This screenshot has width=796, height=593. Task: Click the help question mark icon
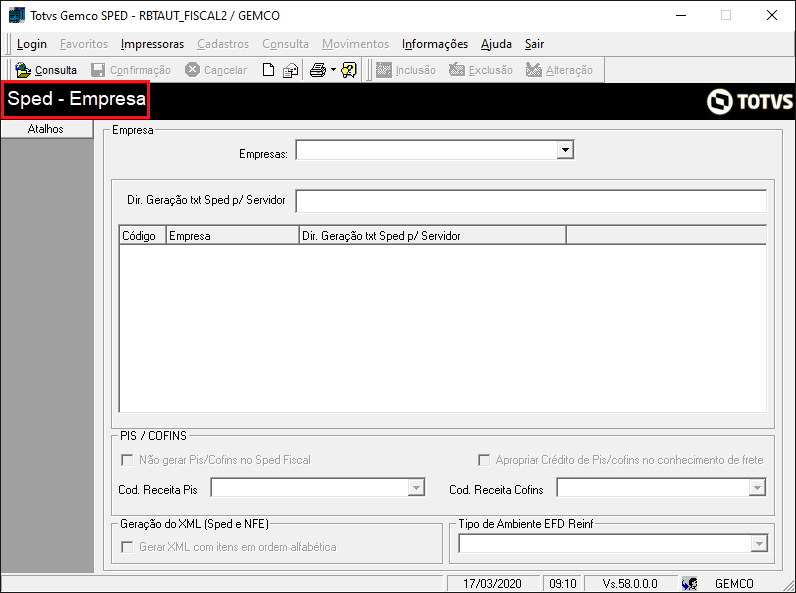pos(349,70)
